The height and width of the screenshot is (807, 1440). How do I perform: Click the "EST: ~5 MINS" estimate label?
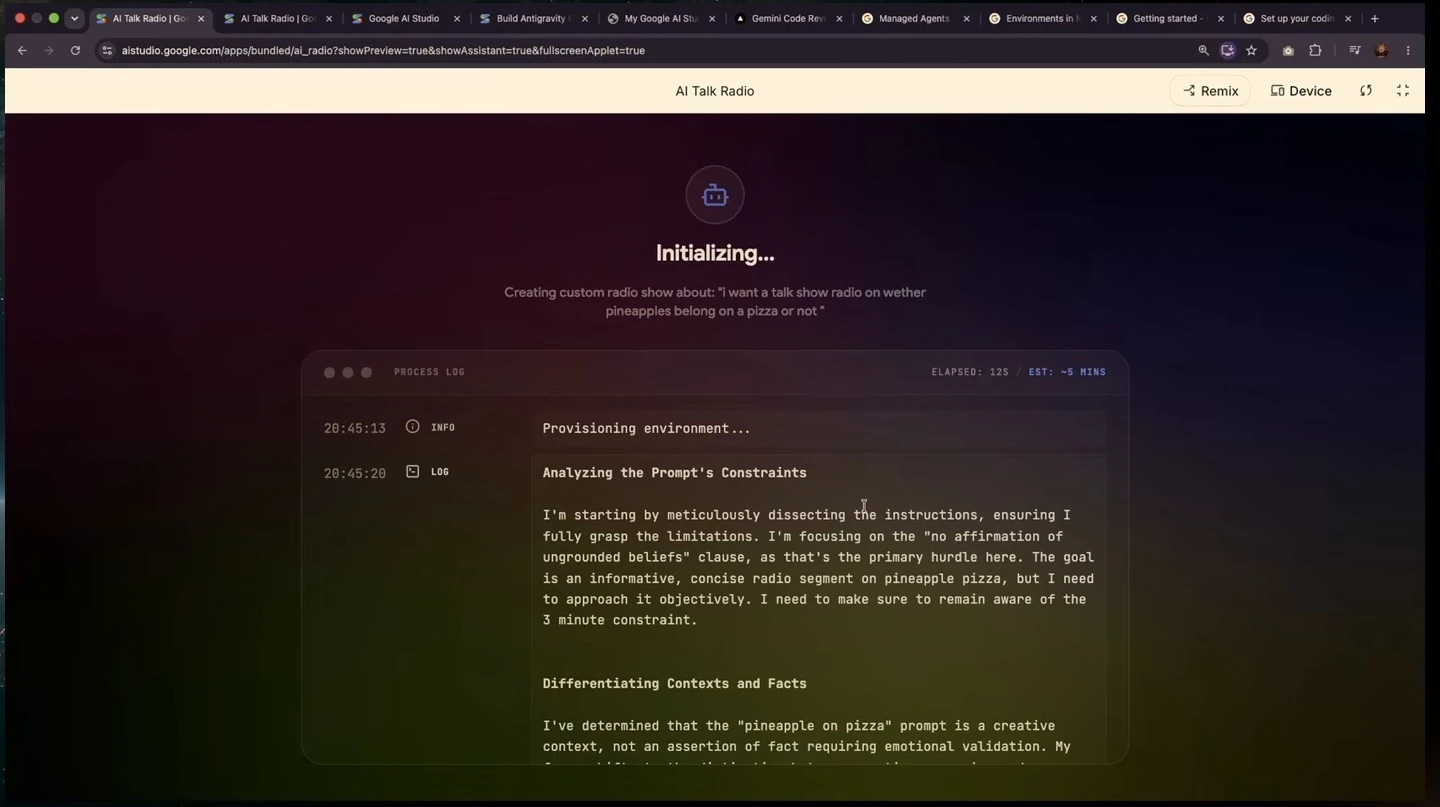click(x=1067, y=372)
